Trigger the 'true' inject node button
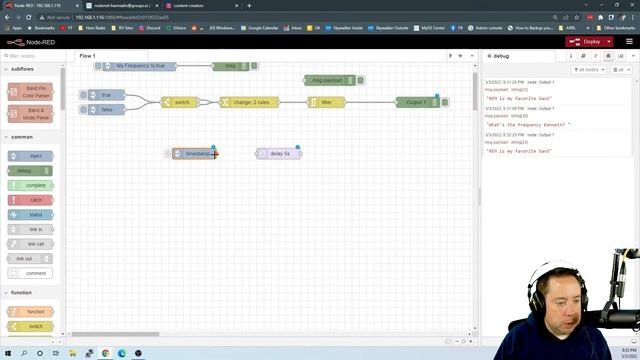This screenshot has height=360, width=640. (84, 95)
